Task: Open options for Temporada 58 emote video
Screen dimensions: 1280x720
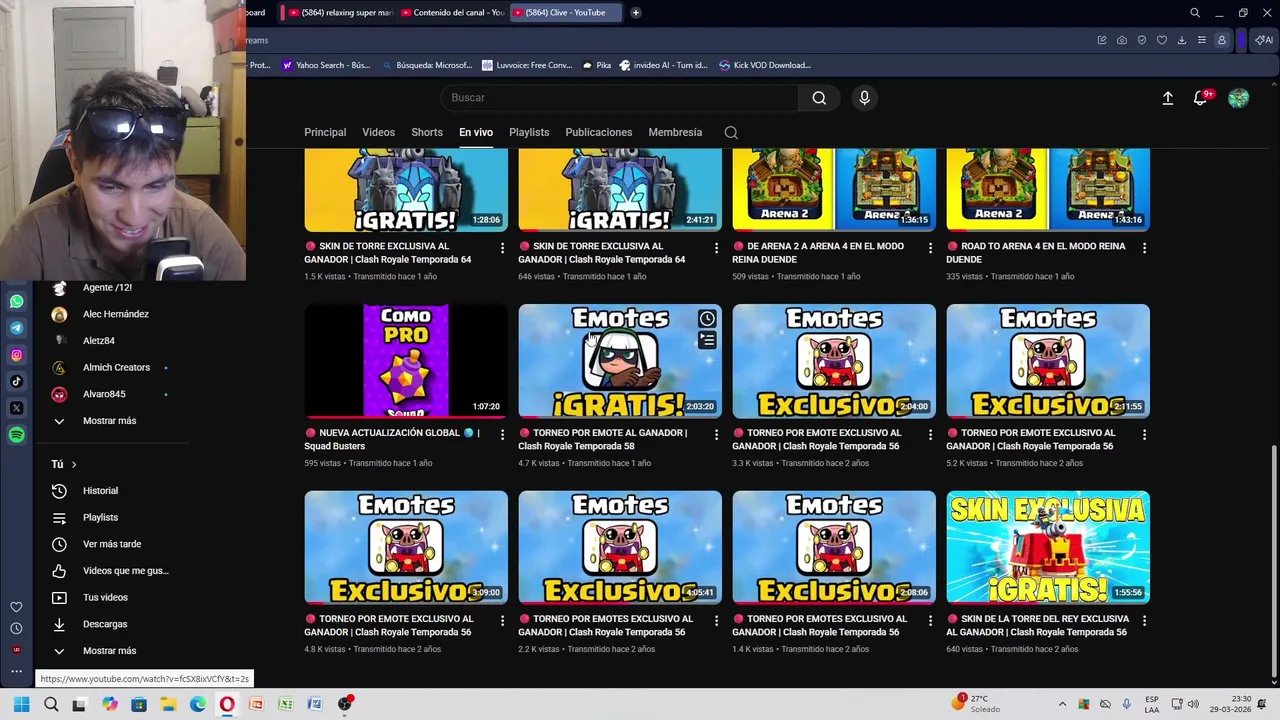Action: point(716,435)
